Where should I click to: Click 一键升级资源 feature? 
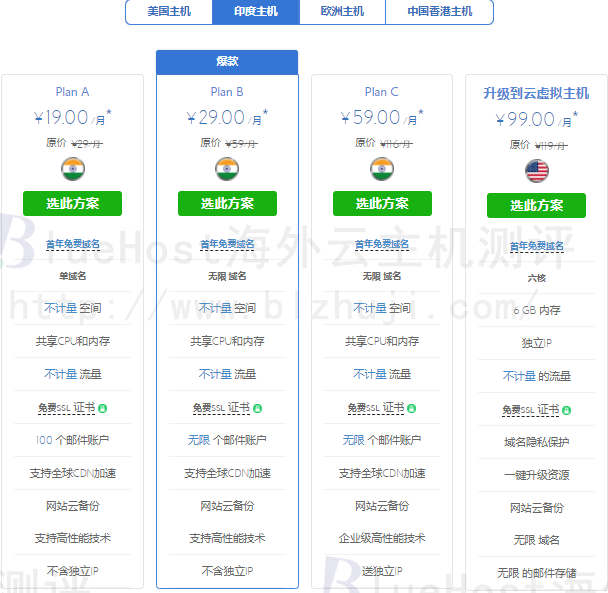536,475
